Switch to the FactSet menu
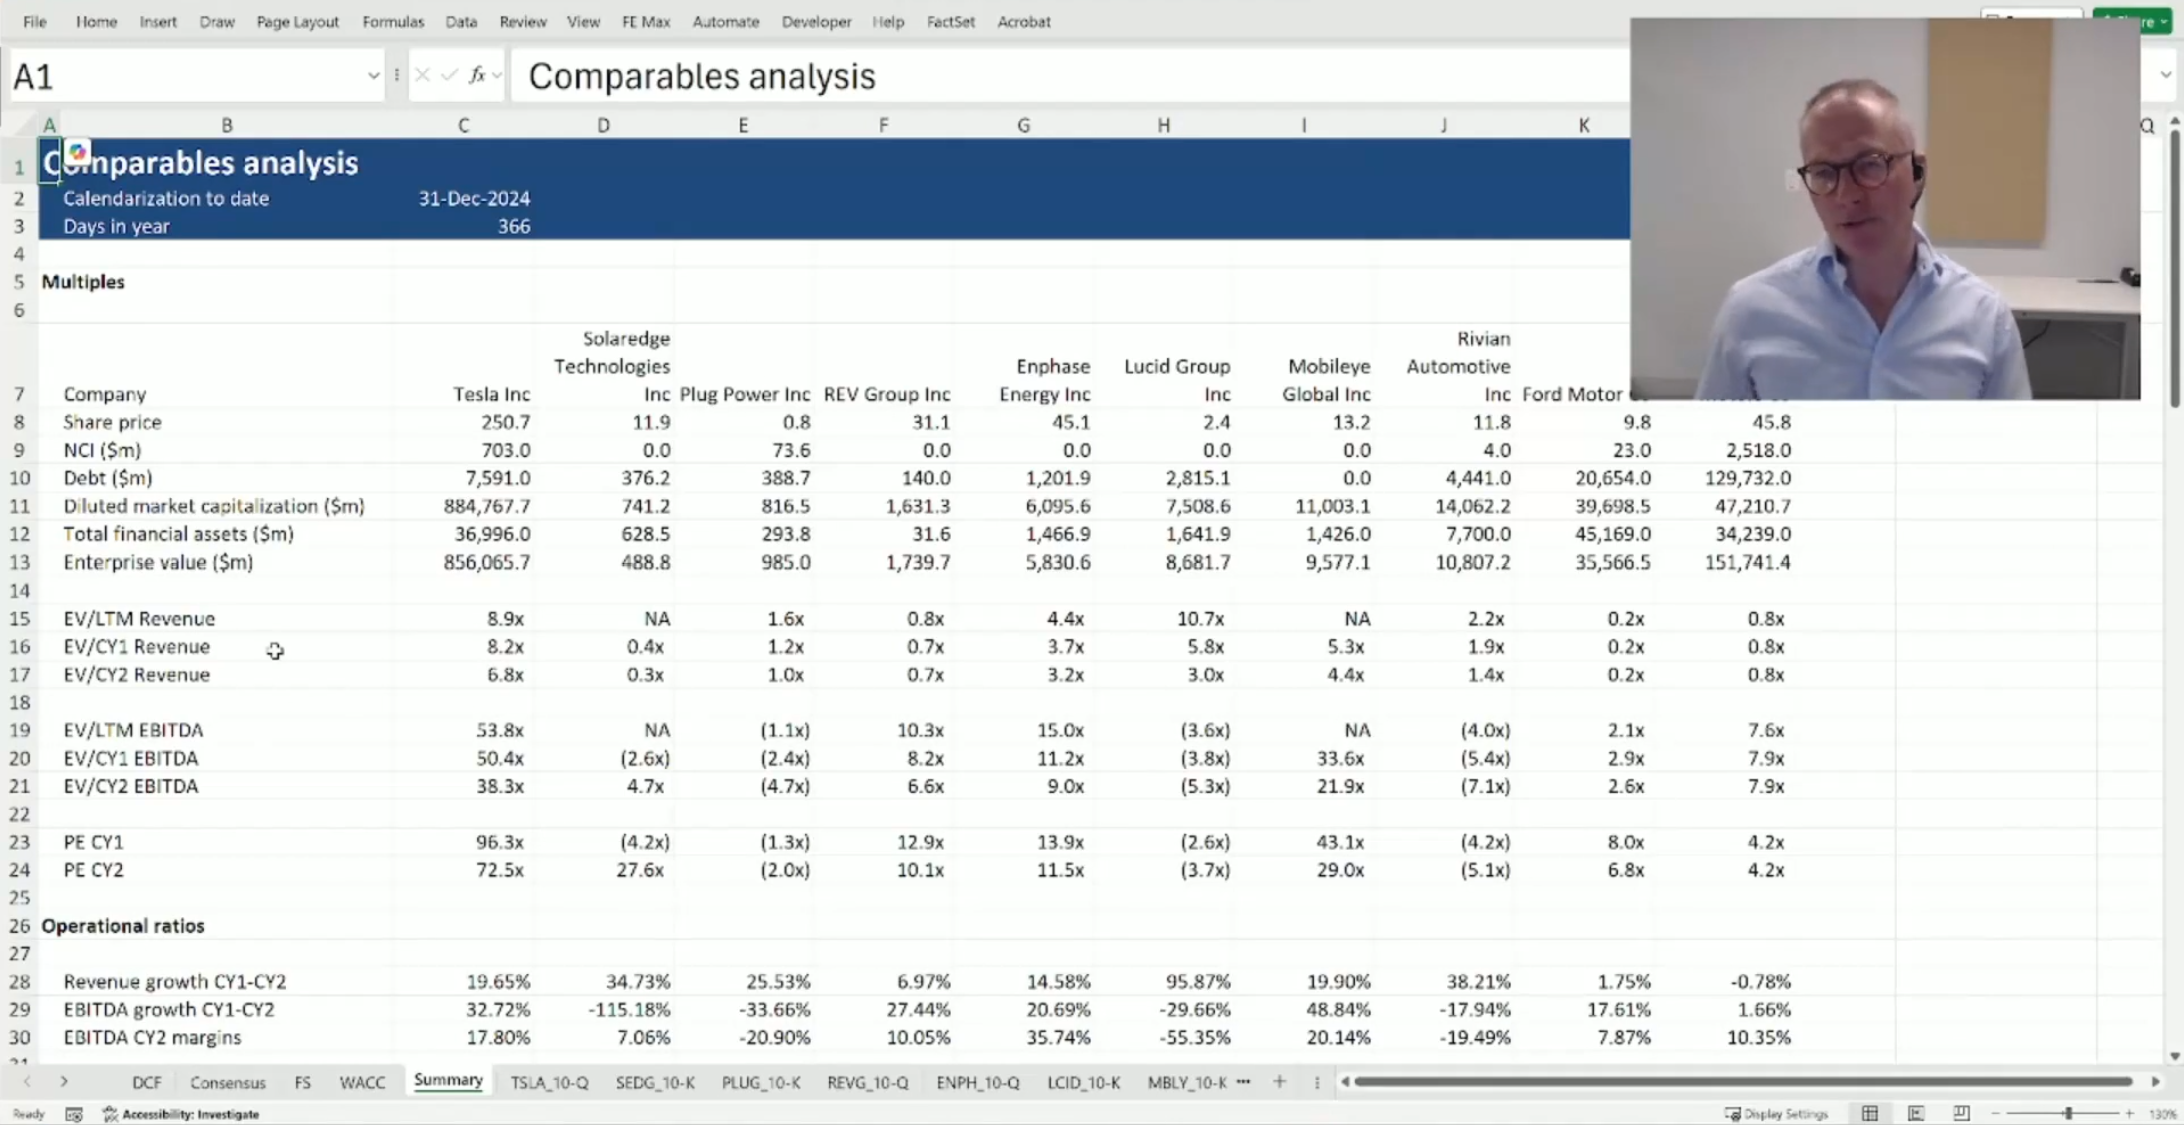Viewport: 2184px width, 1125px height. [x=950, y=21]
